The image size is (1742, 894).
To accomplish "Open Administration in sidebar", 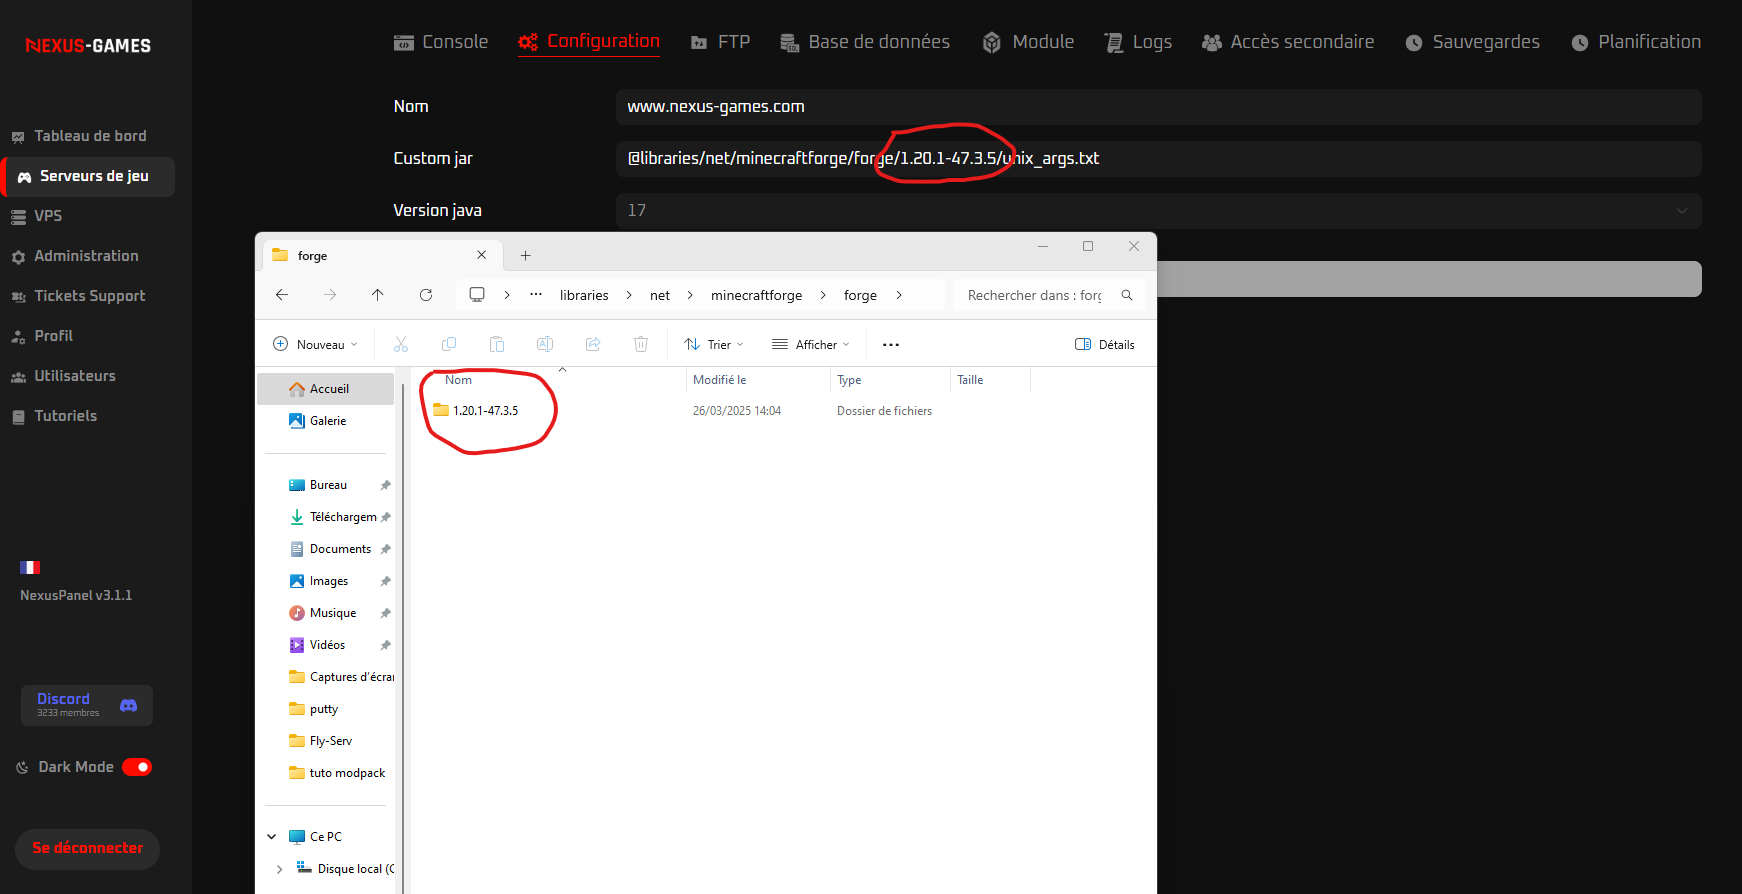I will (75, 256).
